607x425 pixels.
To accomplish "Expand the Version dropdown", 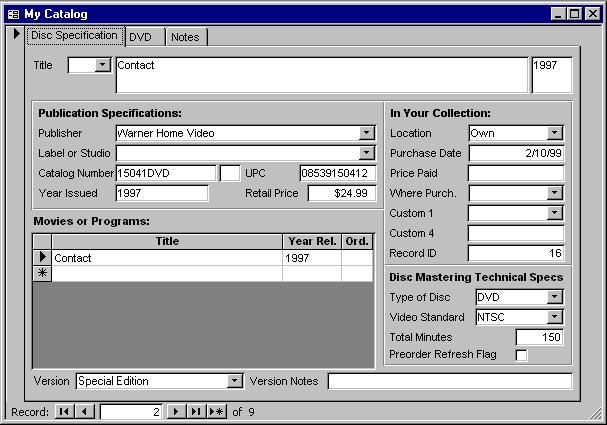I will point(235,381).
